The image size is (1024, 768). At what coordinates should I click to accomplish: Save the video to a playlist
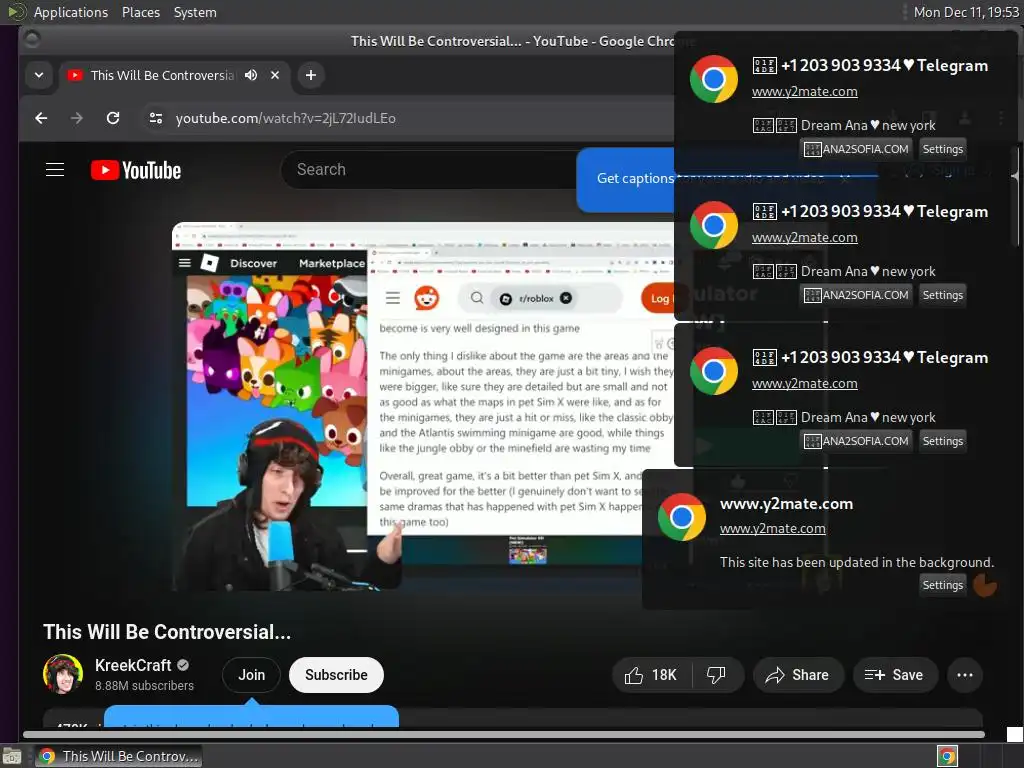tap(895, 675)
